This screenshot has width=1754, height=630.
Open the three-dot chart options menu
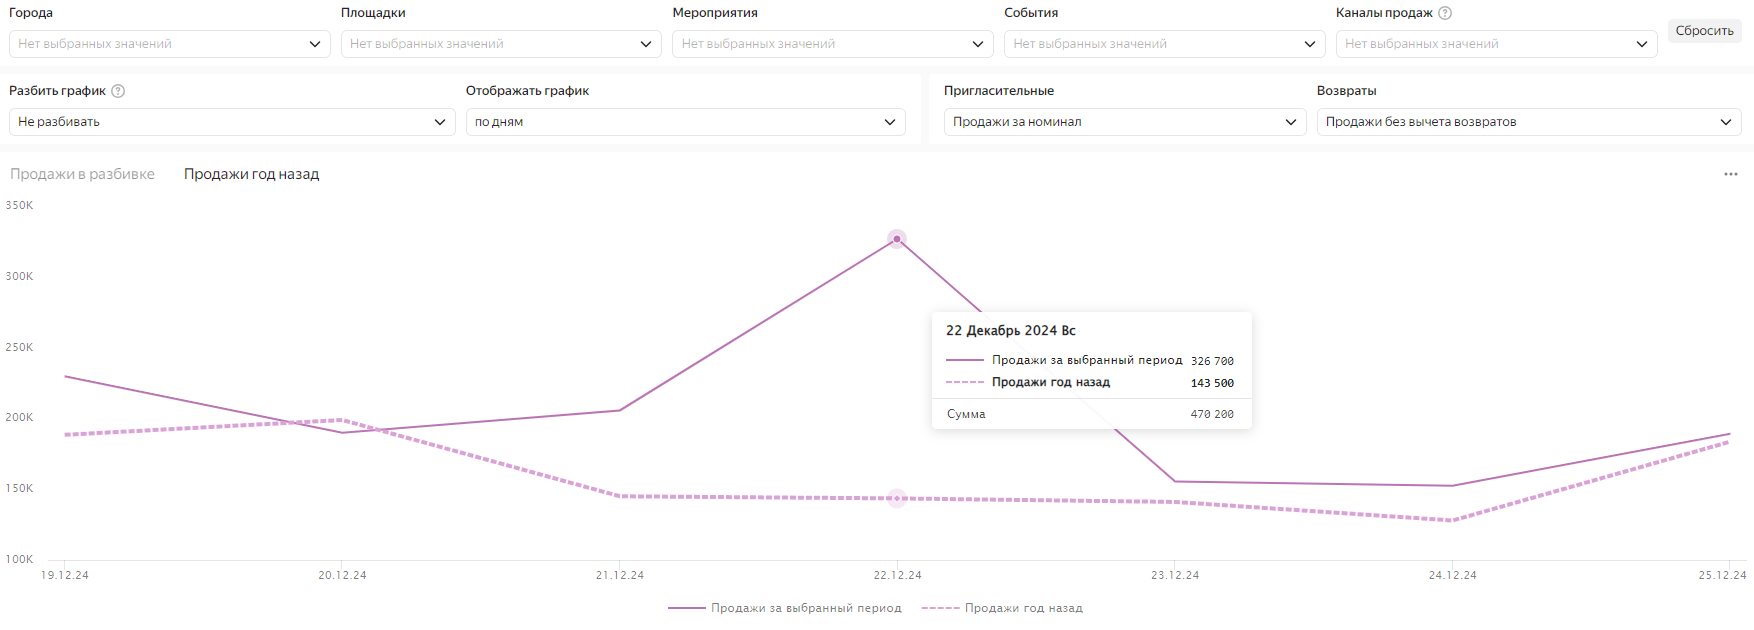(1730, 174)
